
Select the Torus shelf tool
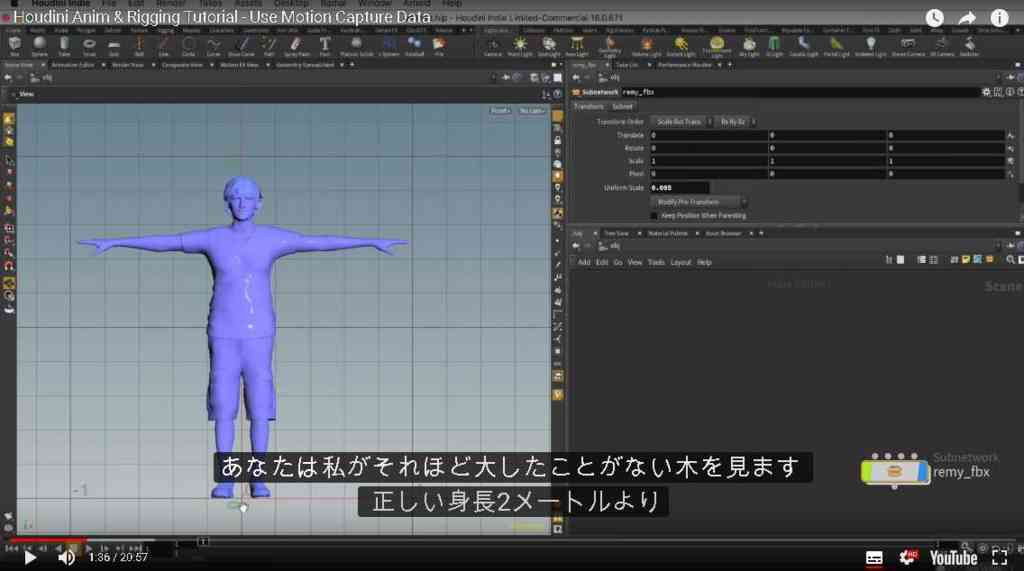tap(89, 46)
